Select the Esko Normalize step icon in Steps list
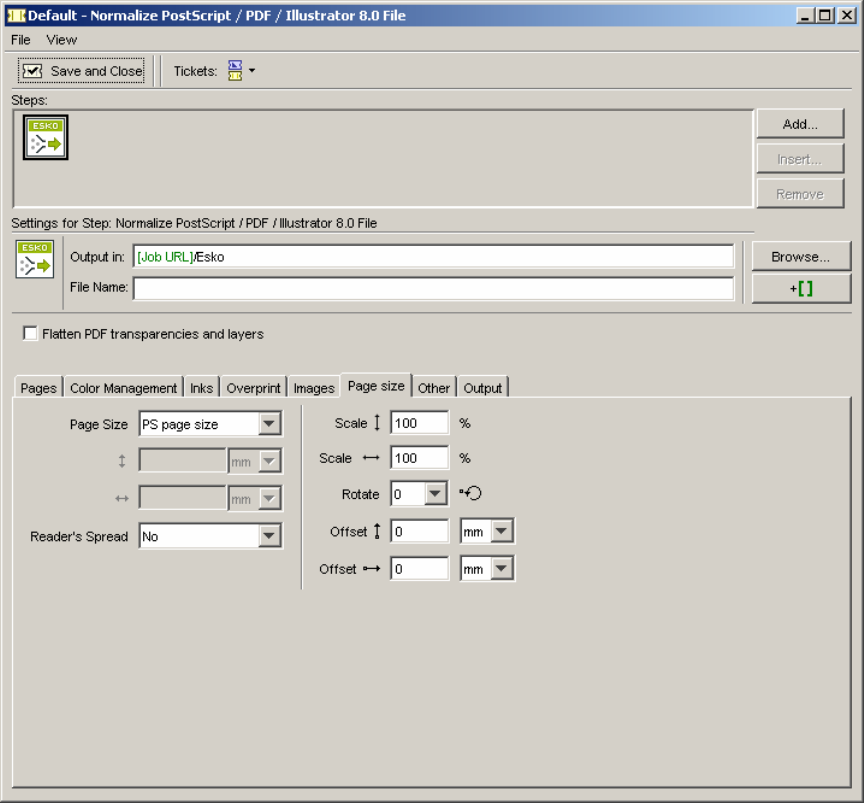This screenshot has height=803, width=864. coord(46,137)
